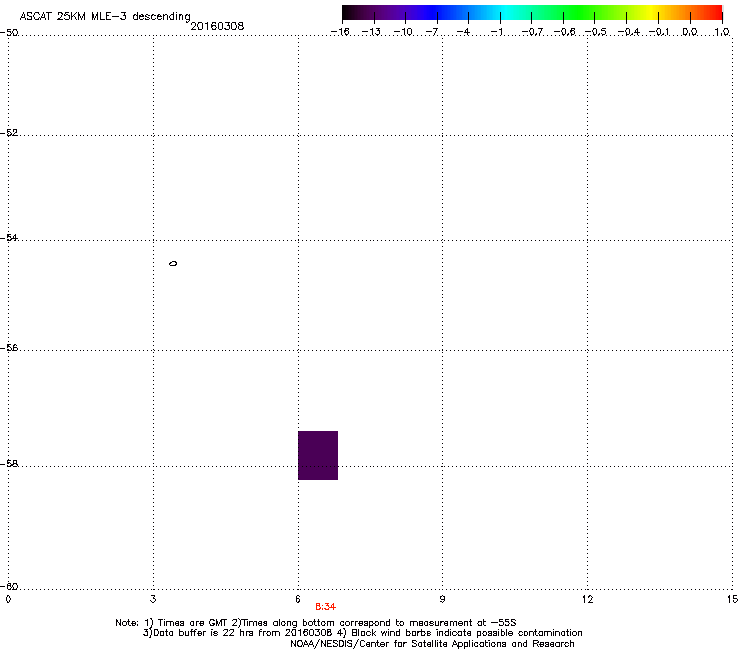Click the -1 color bar label
This screenshot has width=740, height=650.
[496, 32]
